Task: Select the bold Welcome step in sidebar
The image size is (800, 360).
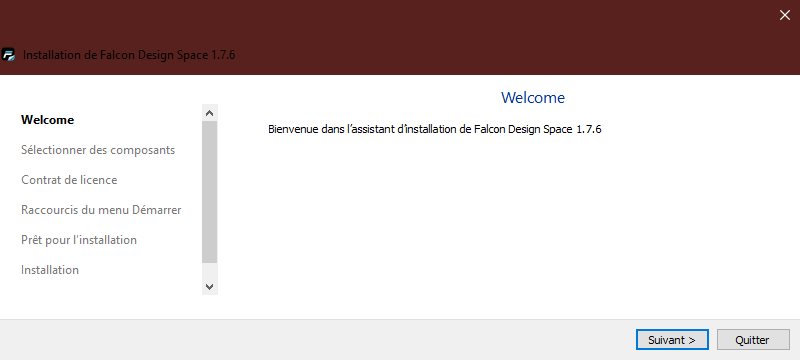Action: tap(47, 120)
